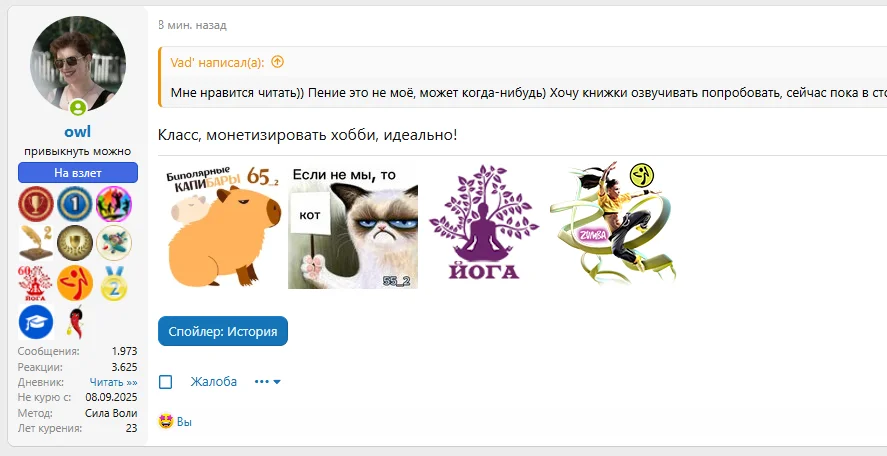Click the silver number 2 medal badge
This screenshot has height=456, width=887.
click(x=114, y=283)
